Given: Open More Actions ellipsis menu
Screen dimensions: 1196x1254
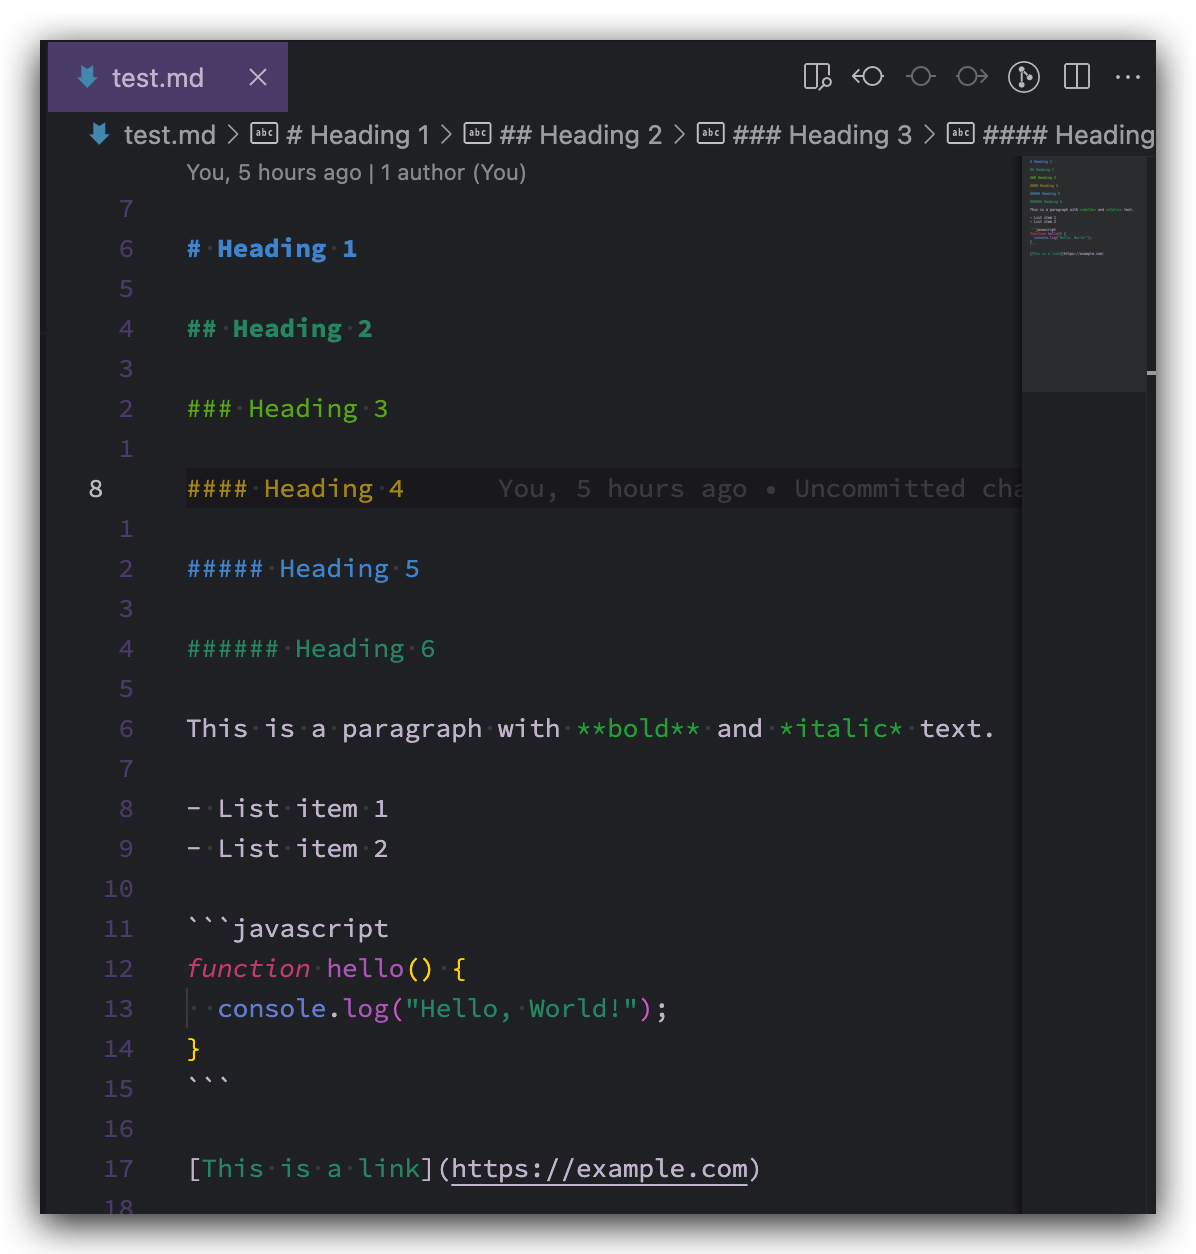Looking at the screenshot, I should tap(1128, 77).
